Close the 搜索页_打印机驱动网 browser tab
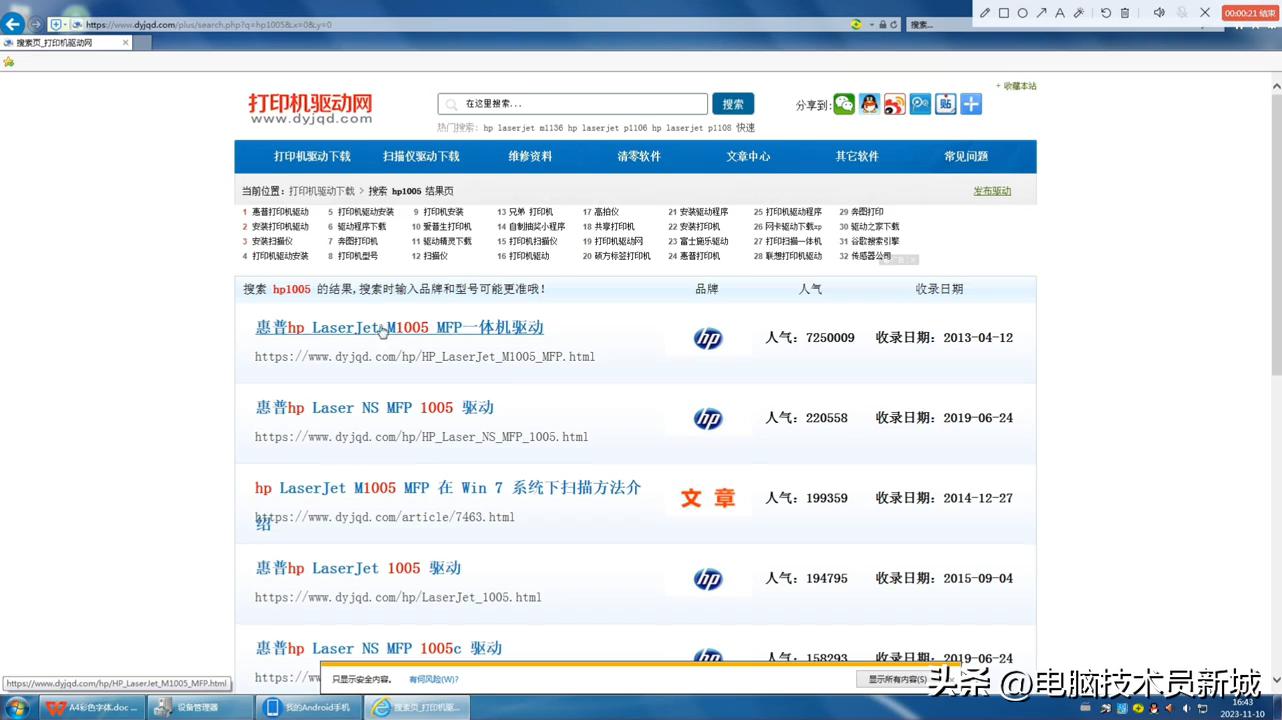Screen dimensions: 1282x720 tap(125, 43)
